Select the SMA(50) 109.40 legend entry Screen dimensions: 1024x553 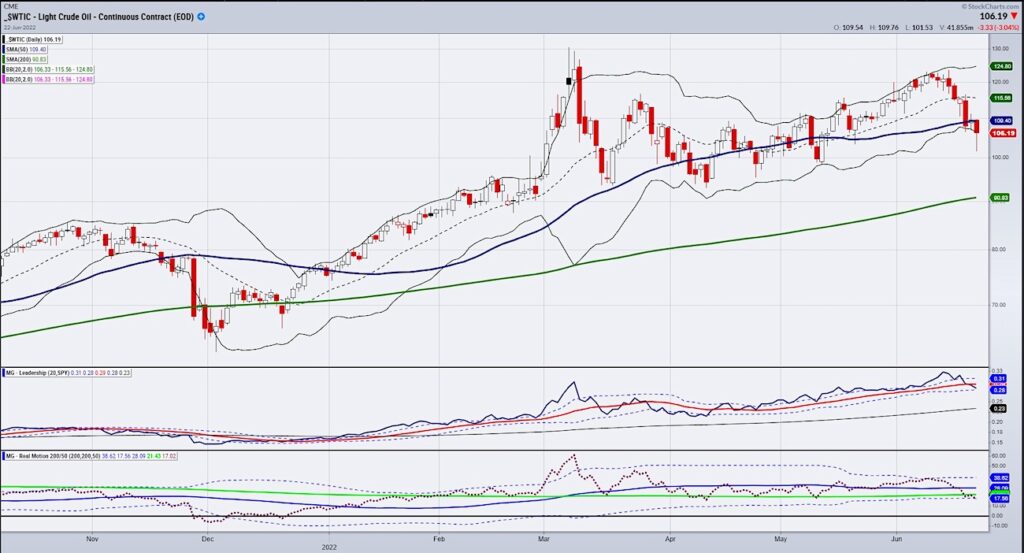[26, 50]
